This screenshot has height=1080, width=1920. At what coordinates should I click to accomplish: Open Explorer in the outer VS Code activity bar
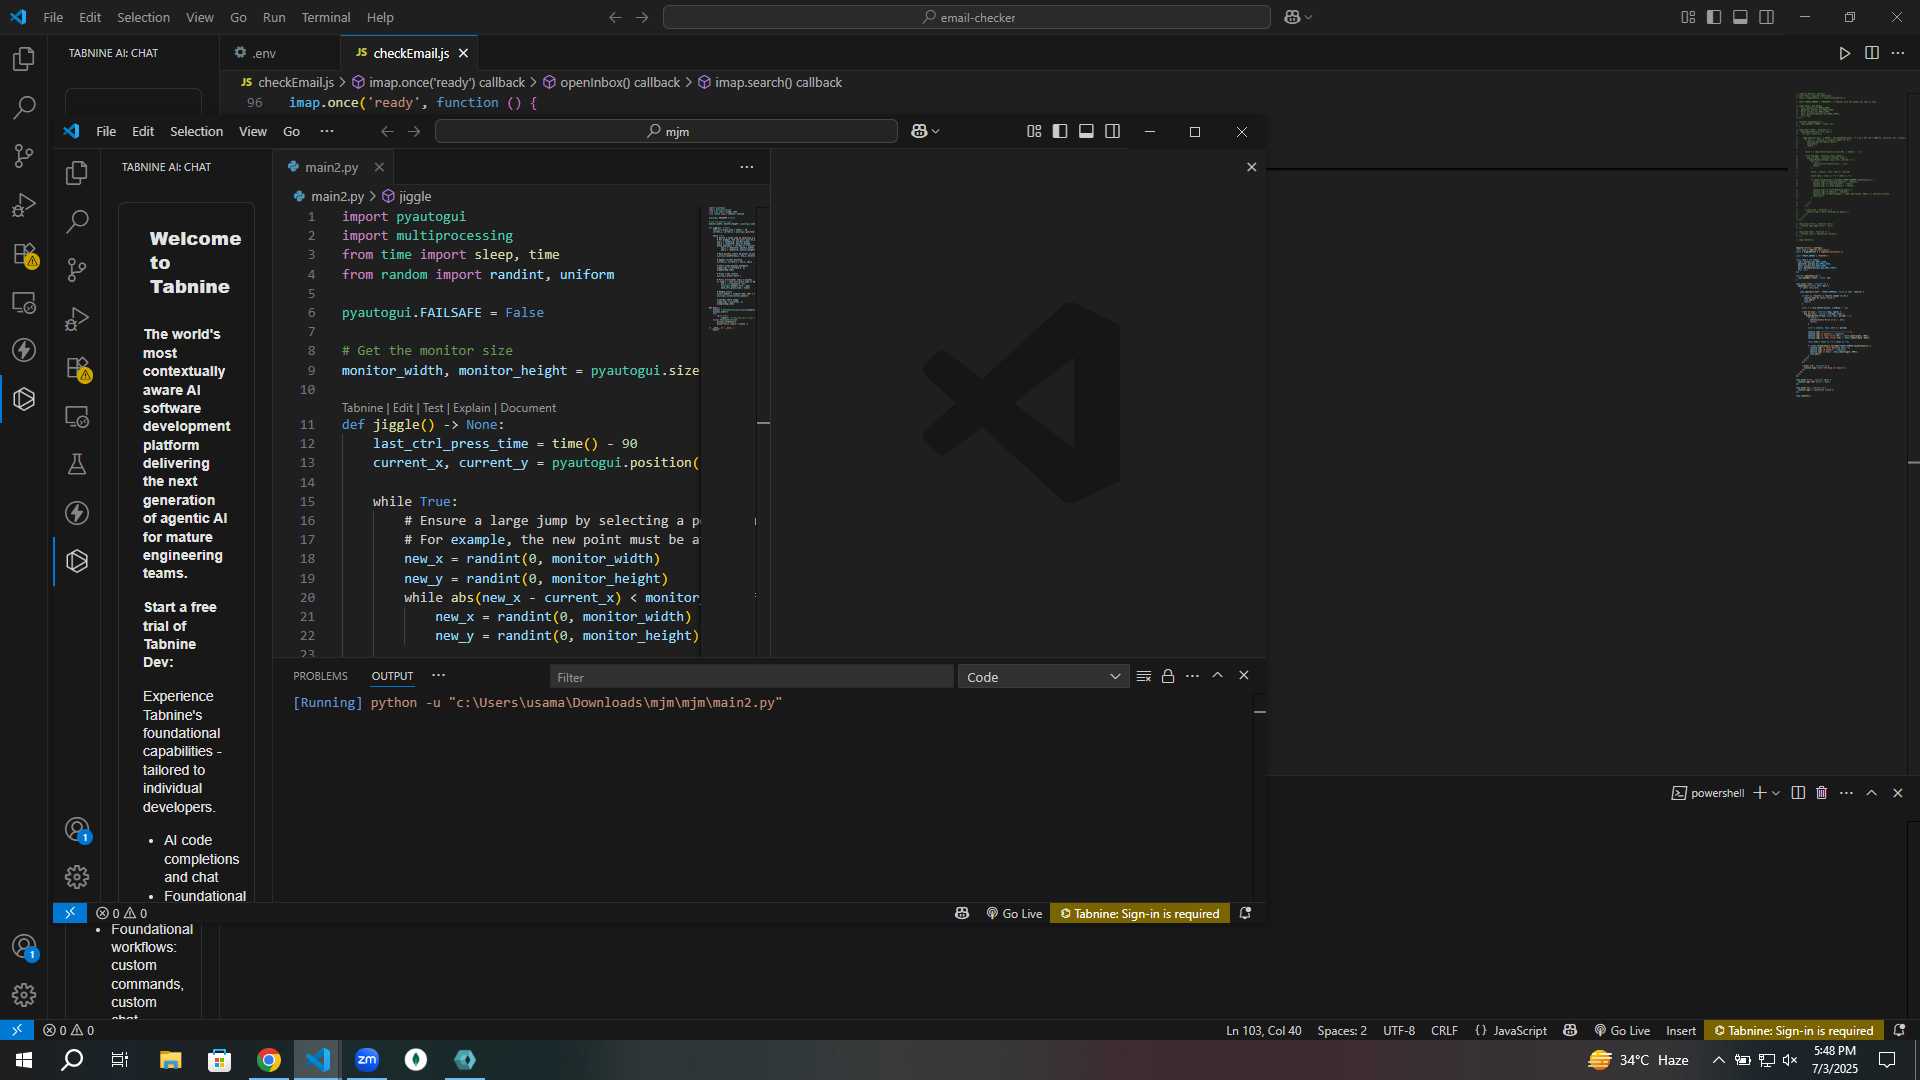(24, 59)
